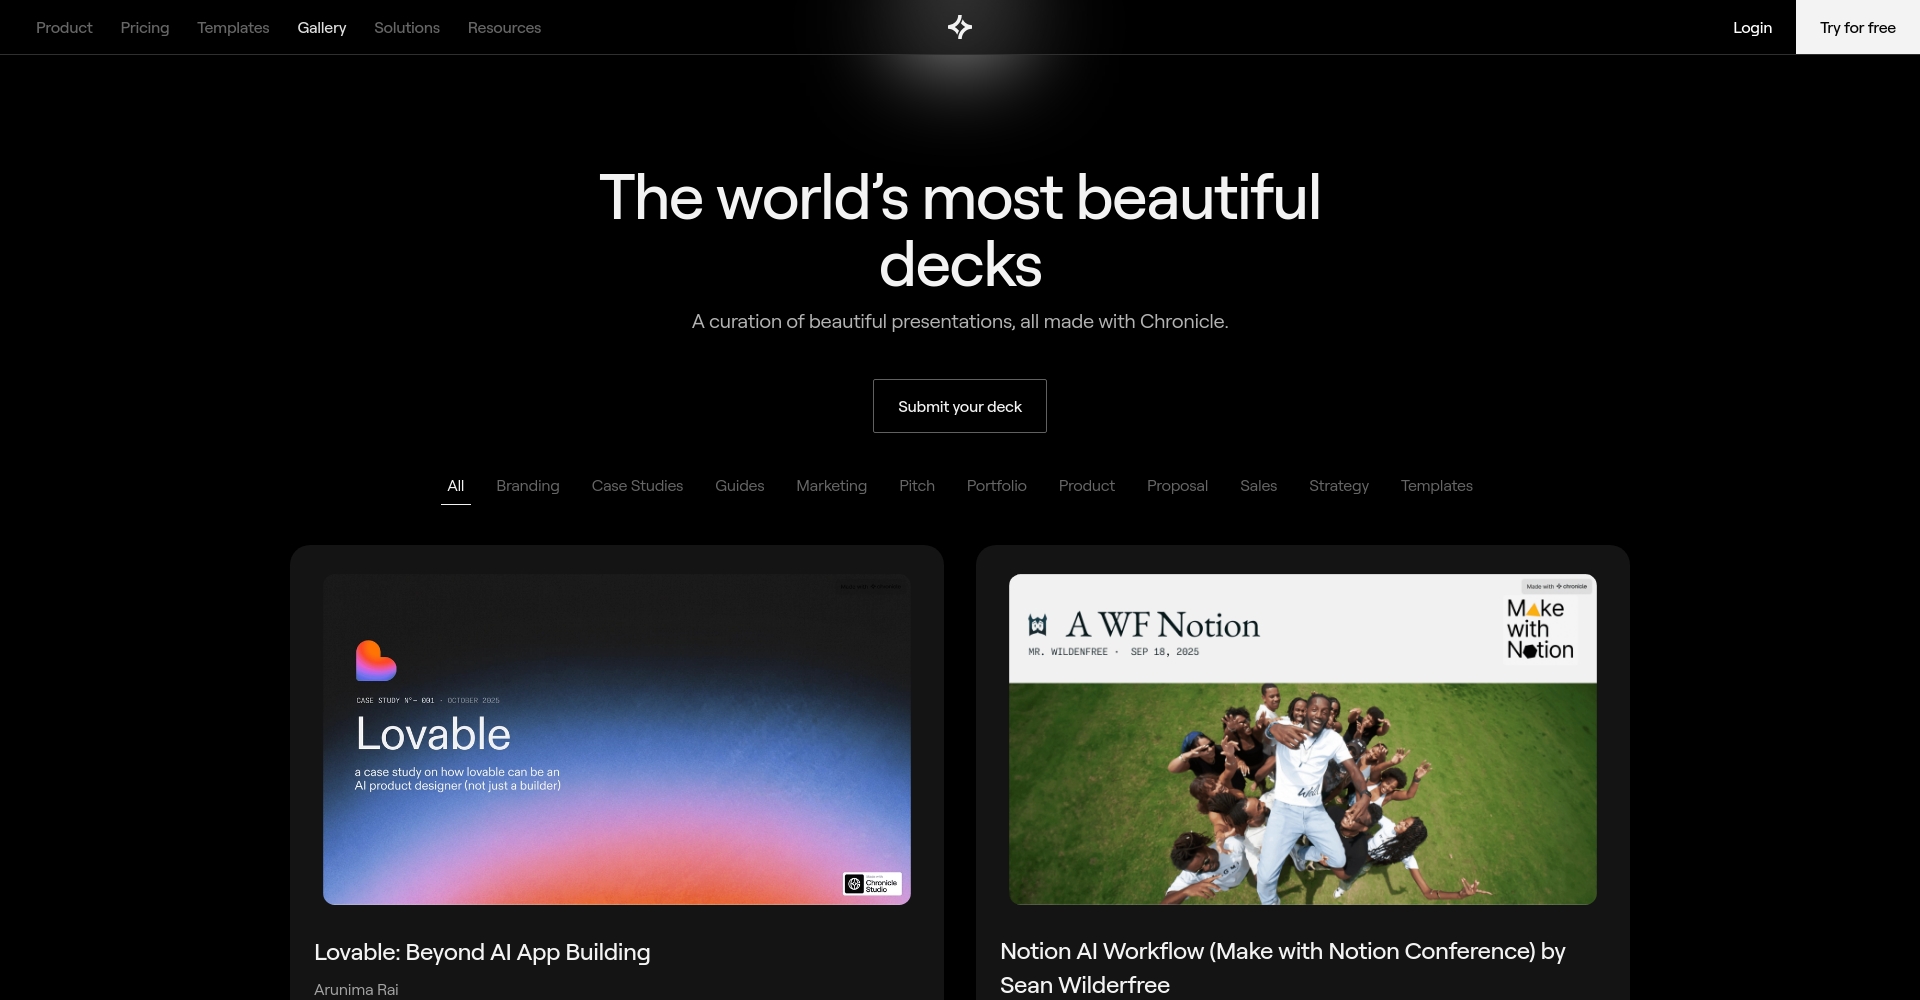Viewport: 1920px width, 1000px height.
Task: Click the Login link
Action: [x=1752, y=28]
